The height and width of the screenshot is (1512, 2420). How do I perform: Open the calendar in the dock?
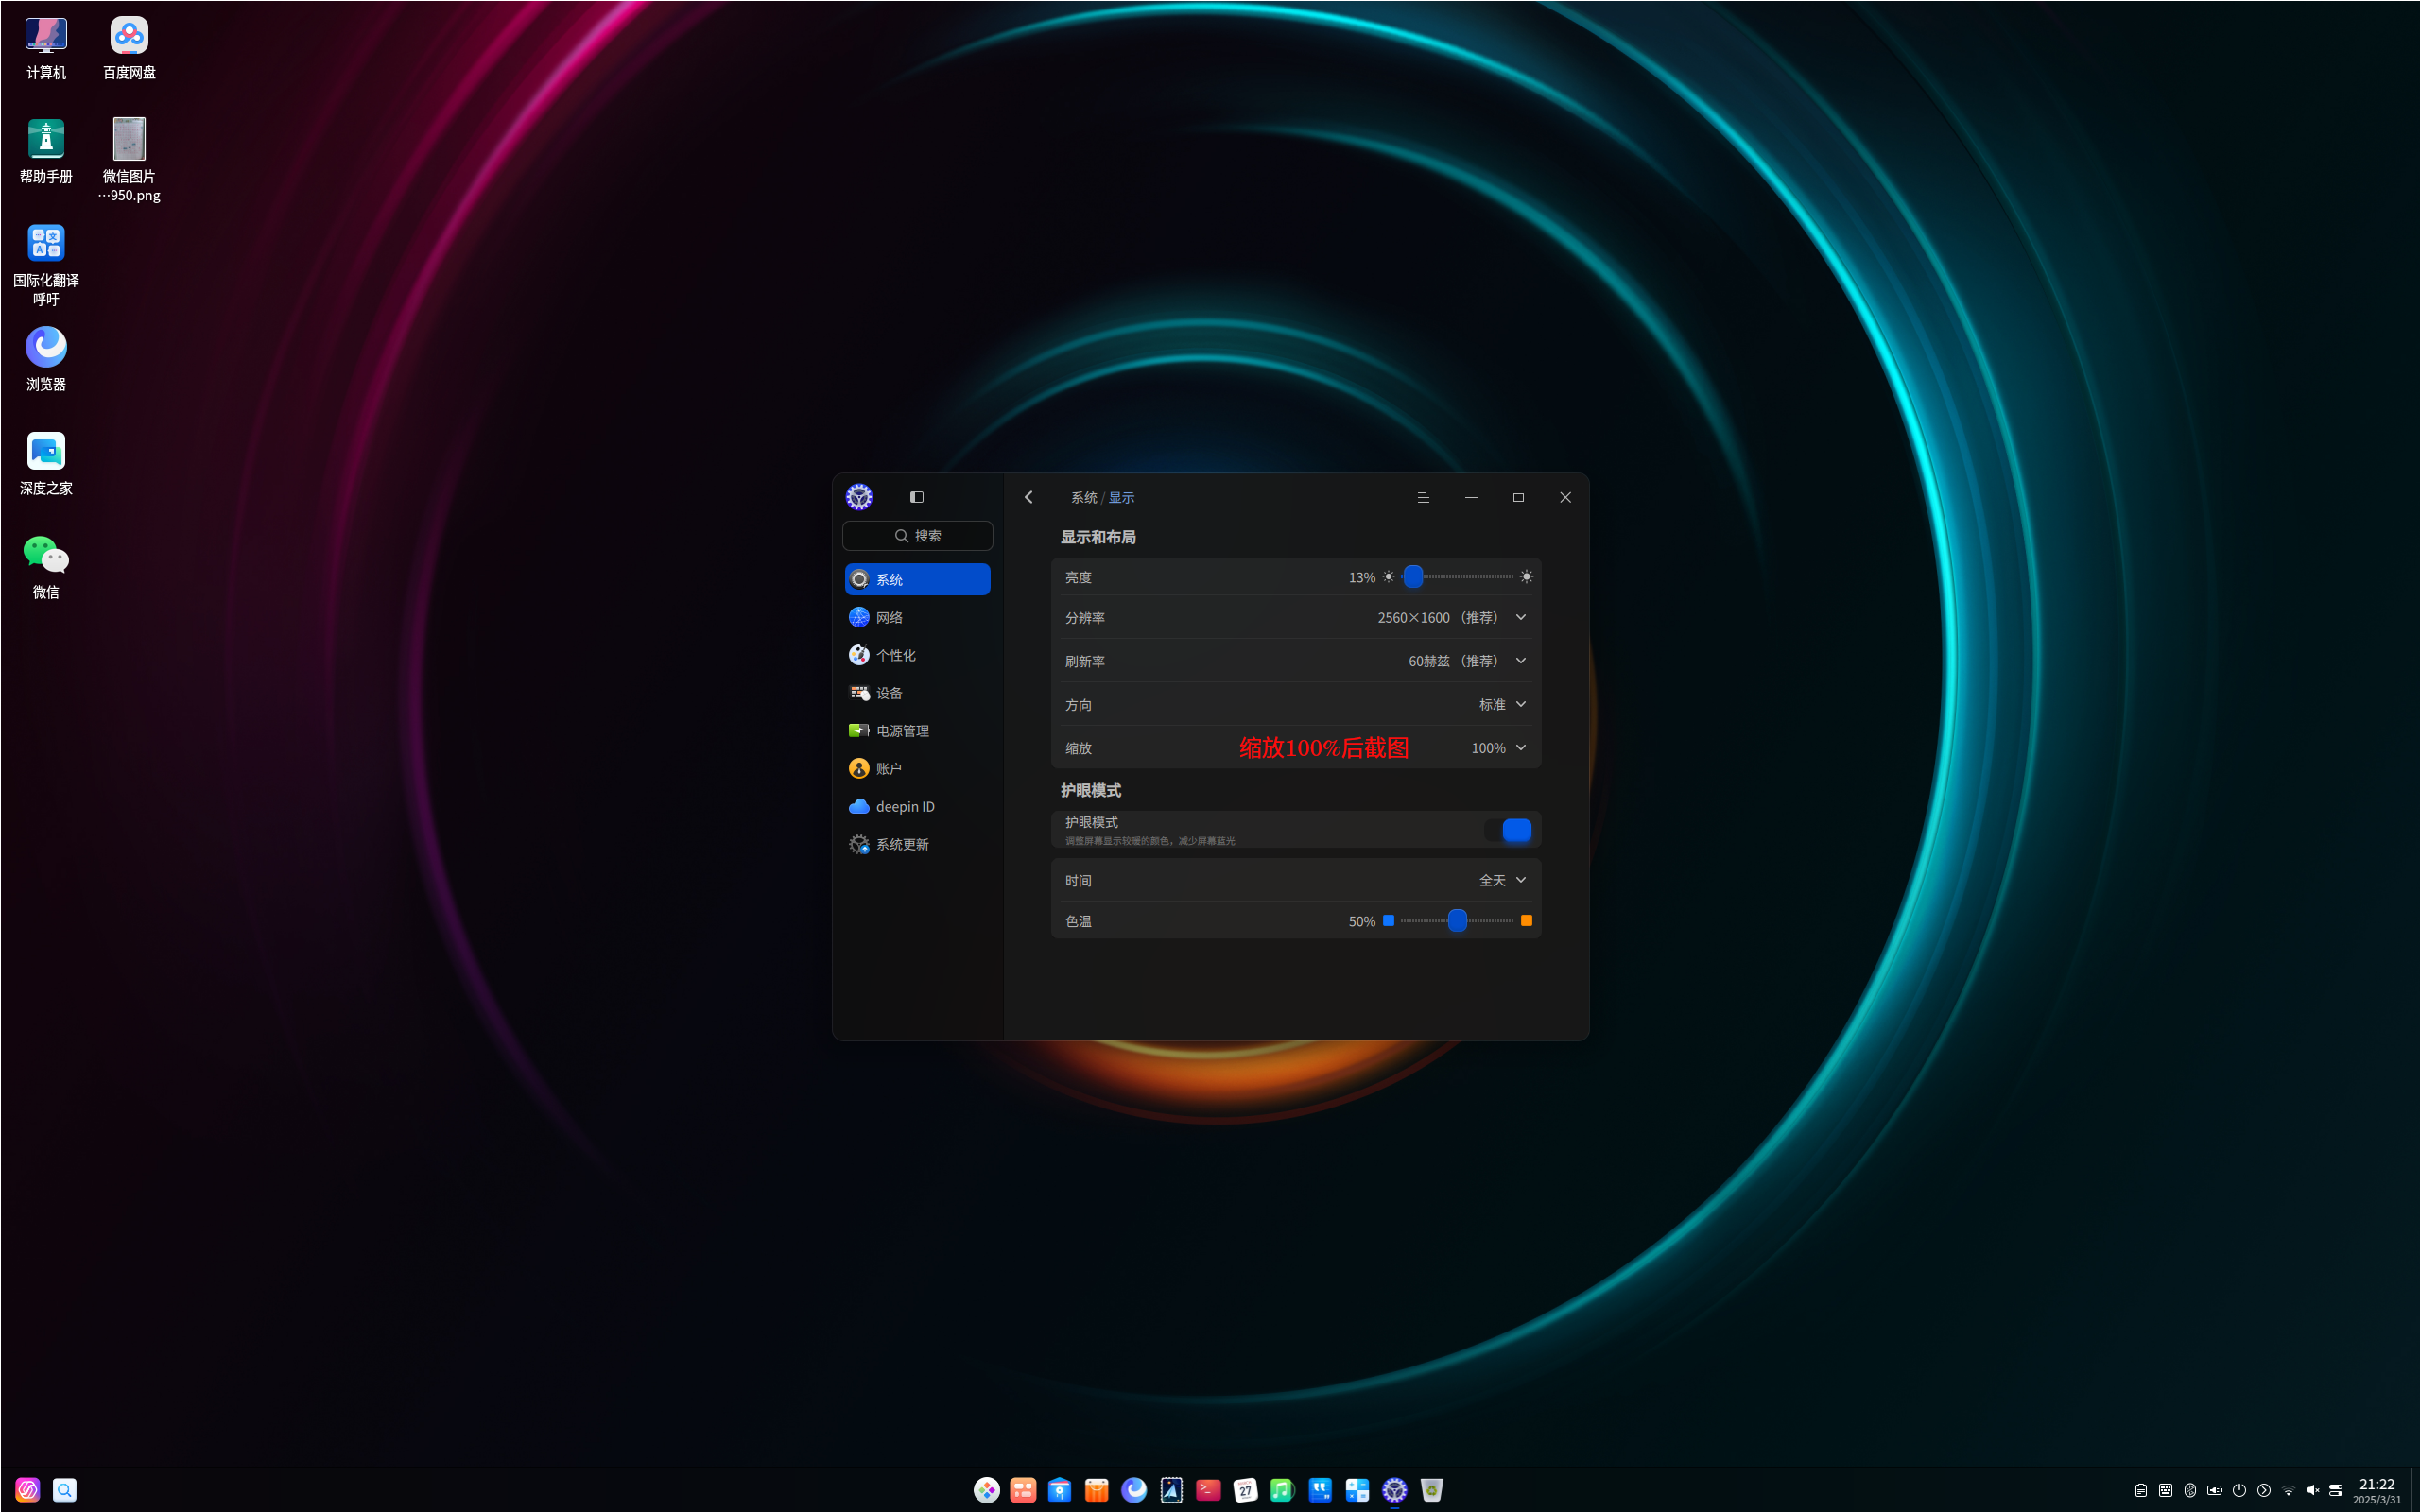click(1245, 1490)
